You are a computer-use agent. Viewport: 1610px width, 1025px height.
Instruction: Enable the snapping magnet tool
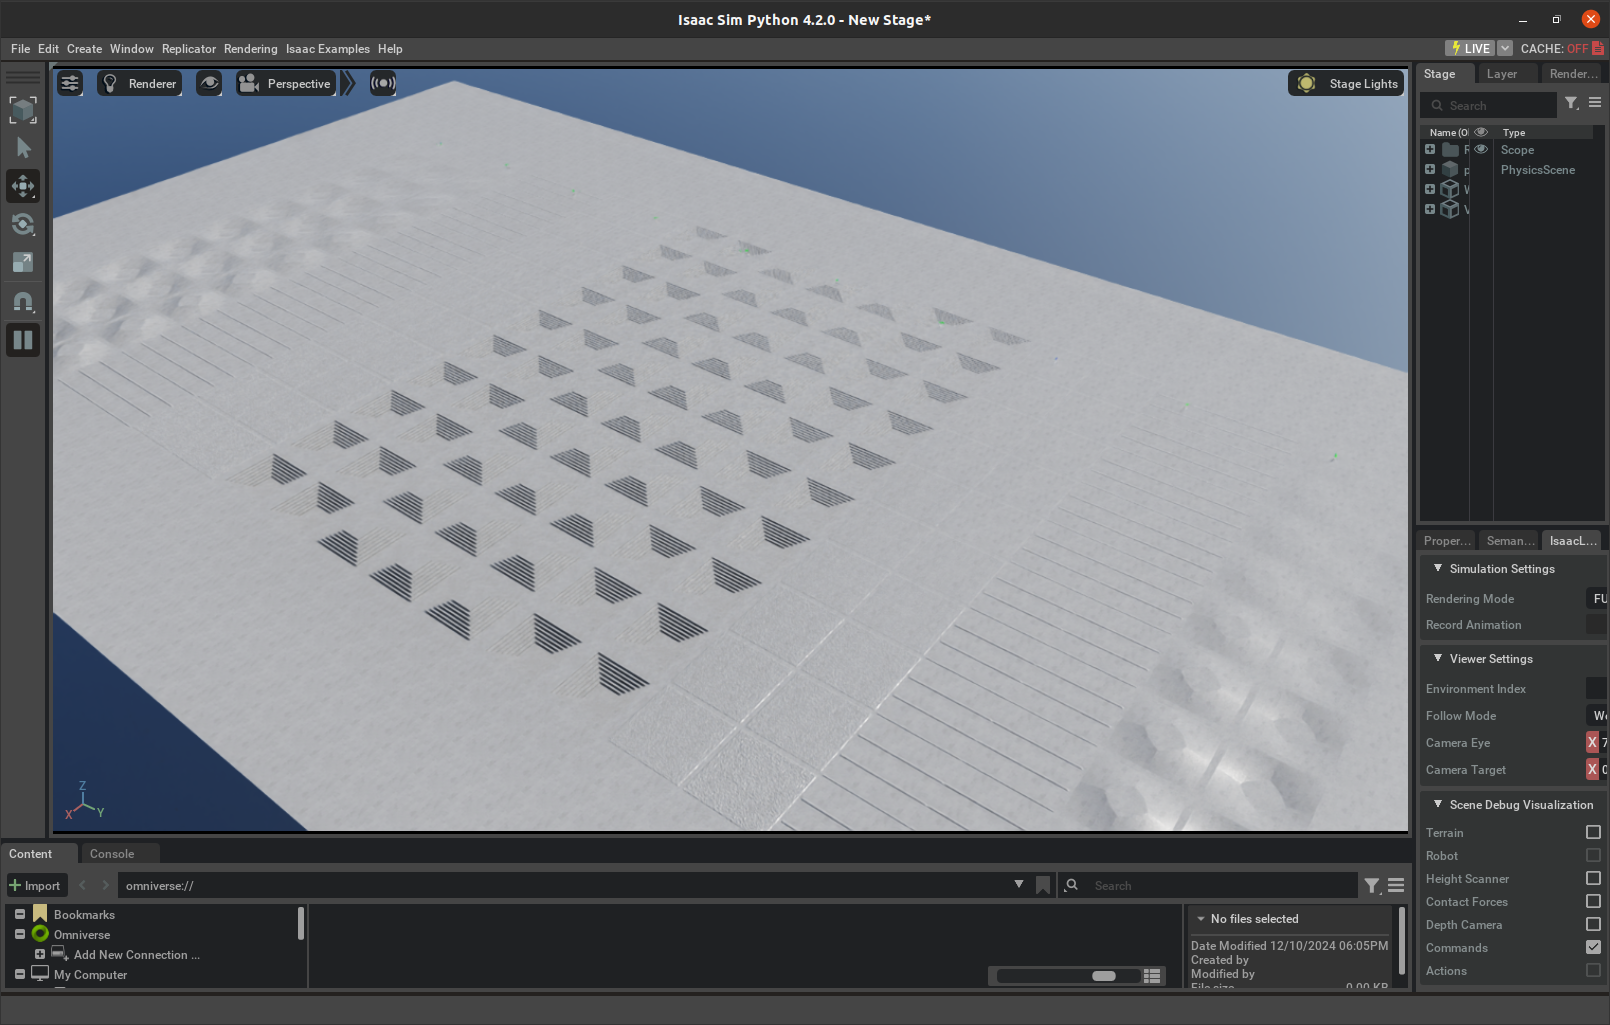23,301
